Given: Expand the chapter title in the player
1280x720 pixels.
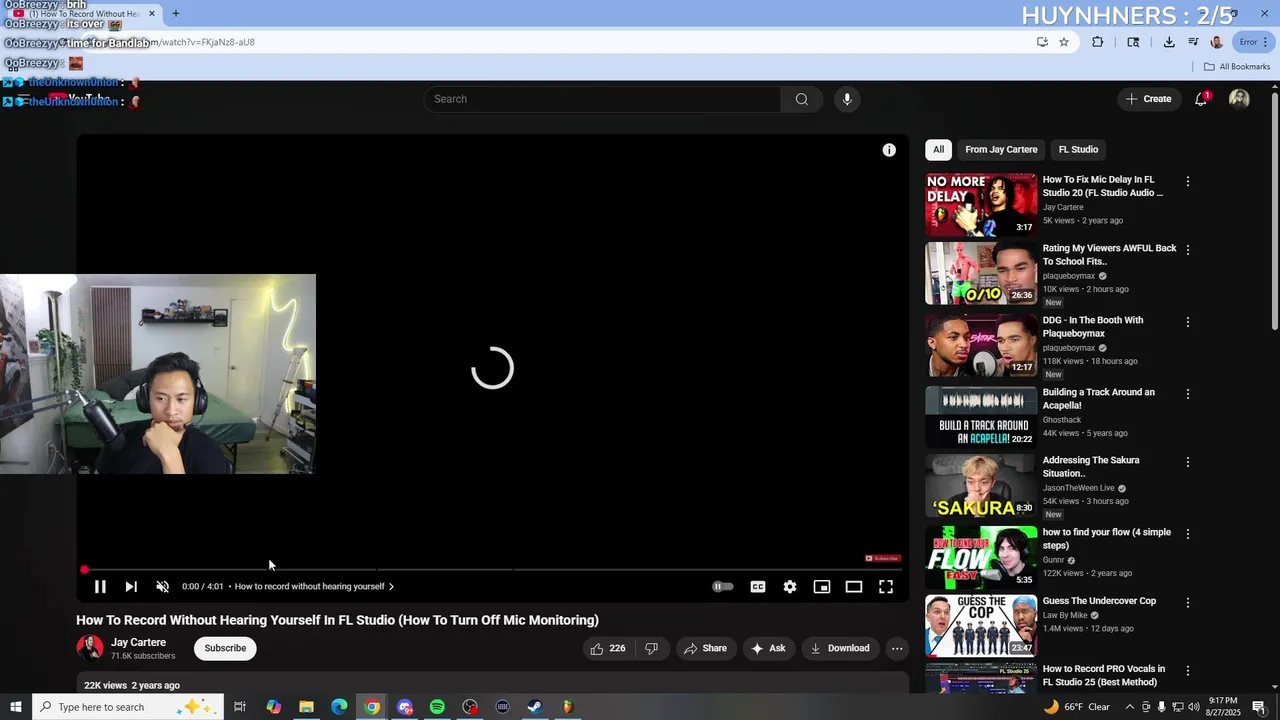Looking at the screenshot, I should [314, 587].
